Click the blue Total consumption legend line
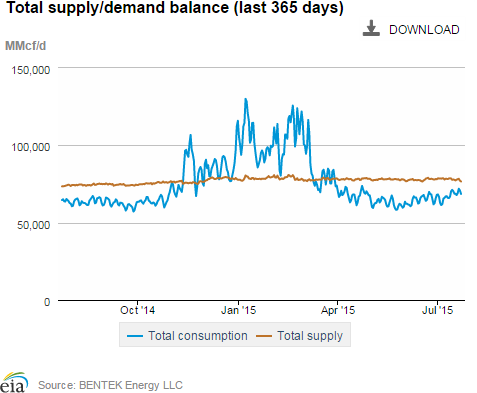Image resolution: width=477 pixels, height=393 pixels. click(x=135, y=336)
